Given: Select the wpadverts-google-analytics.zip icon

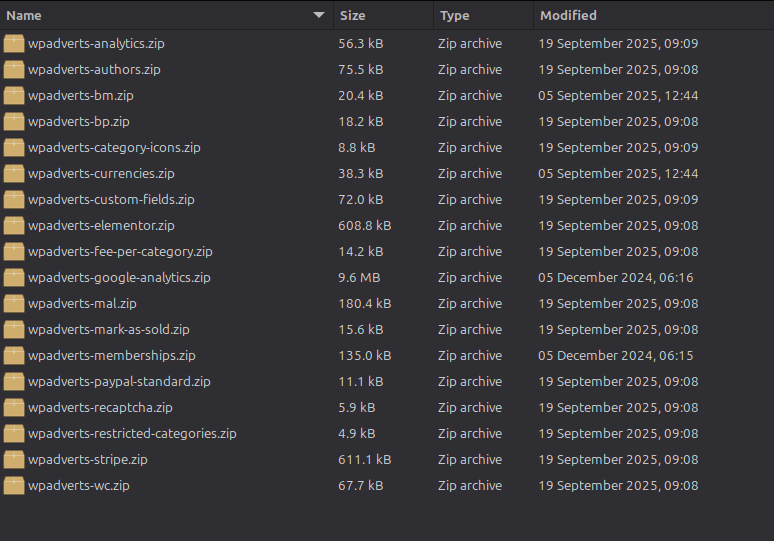Looking at the screenshot, I should [x=13, y=278].
